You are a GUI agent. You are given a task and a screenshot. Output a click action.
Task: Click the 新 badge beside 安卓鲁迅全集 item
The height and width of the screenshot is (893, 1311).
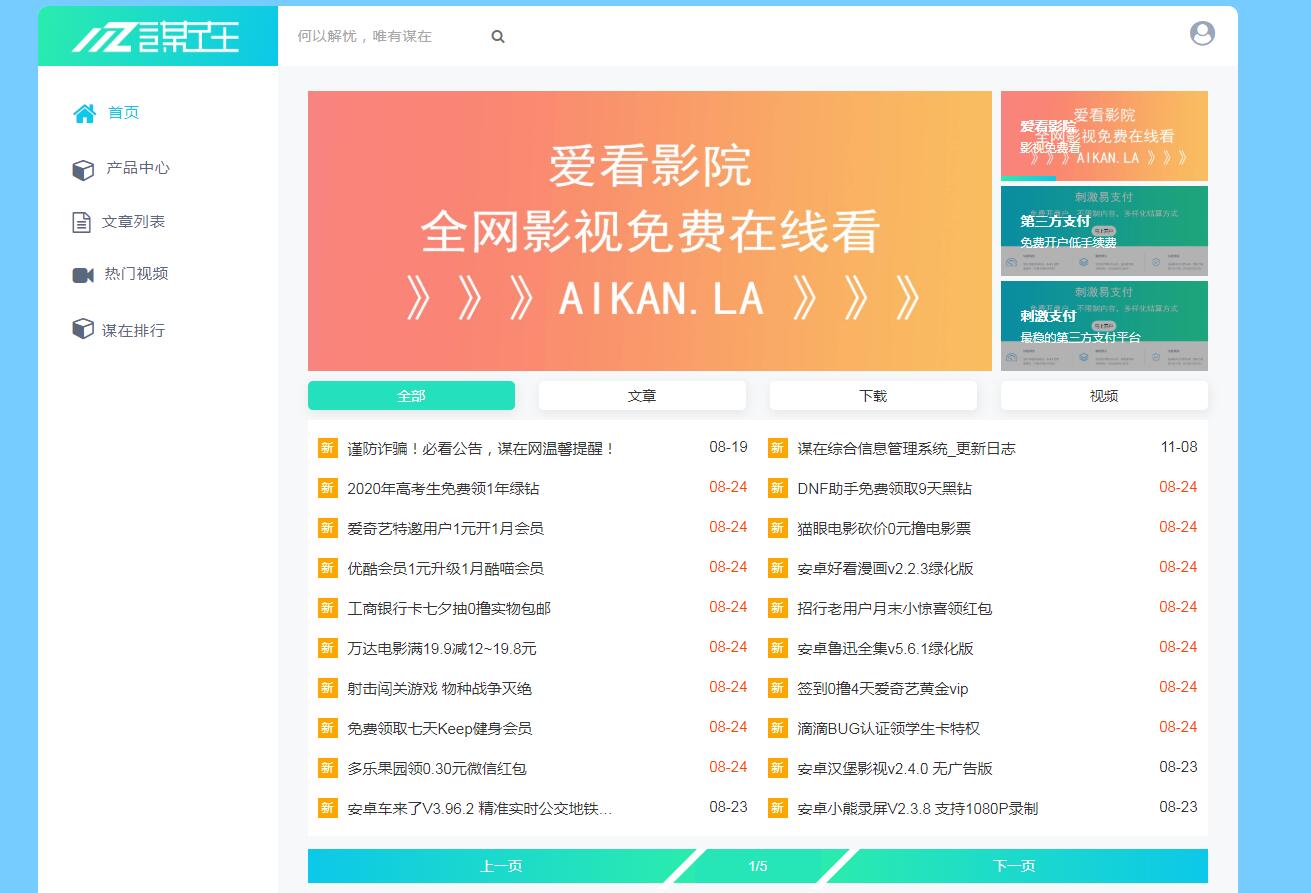tap(778, 648)
